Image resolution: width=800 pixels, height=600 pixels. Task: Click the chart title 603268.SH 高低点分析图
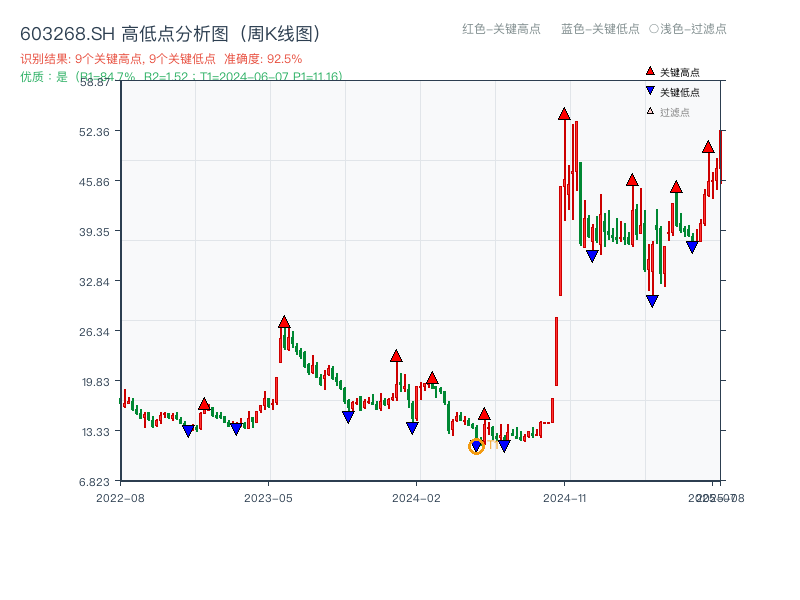tap(170, 34)
